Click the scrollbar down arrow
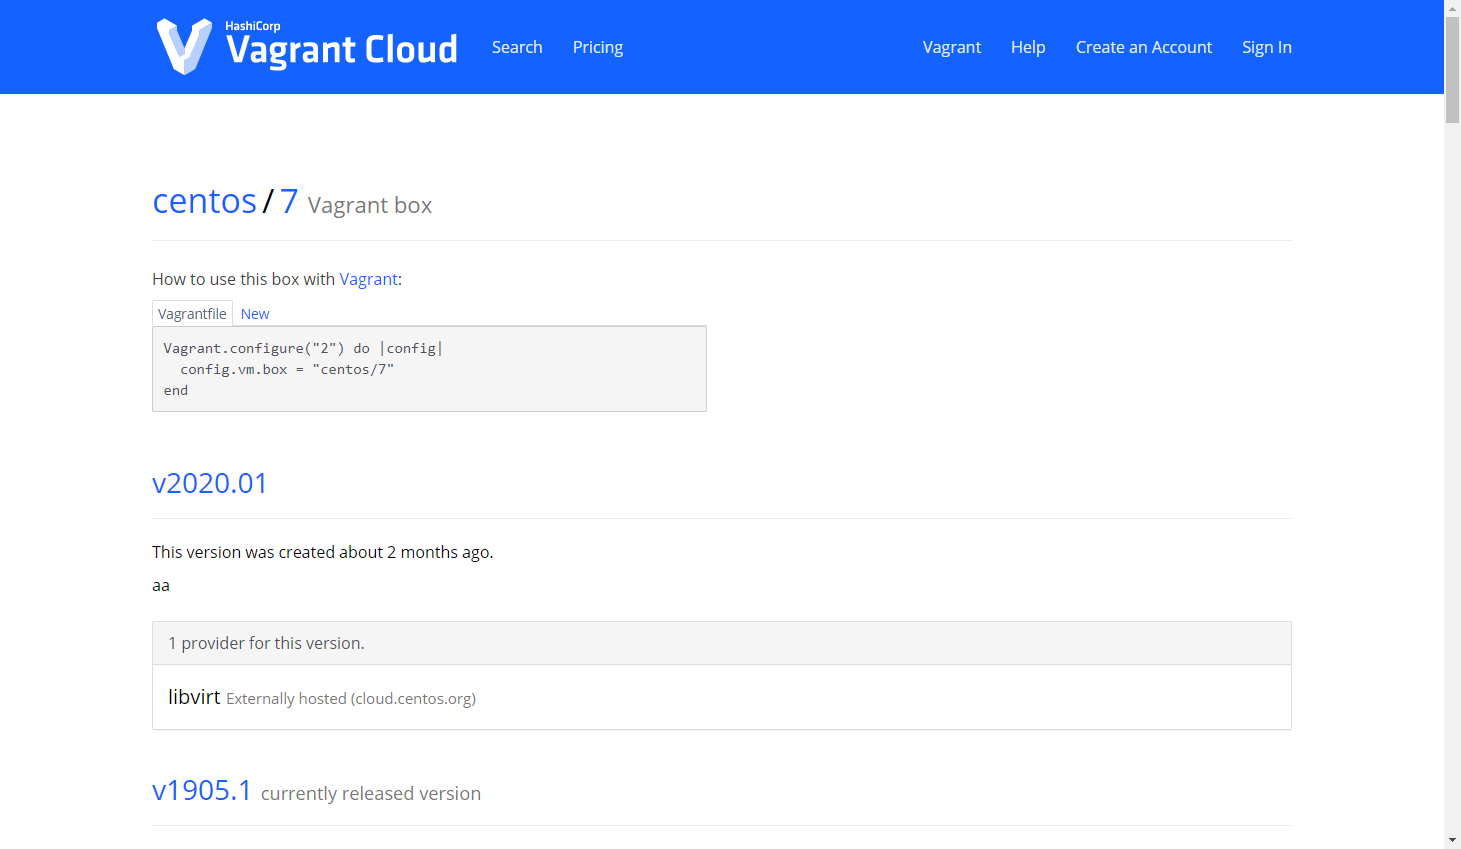Screen dimensions: 1461x849 (x=1452, y=840)
